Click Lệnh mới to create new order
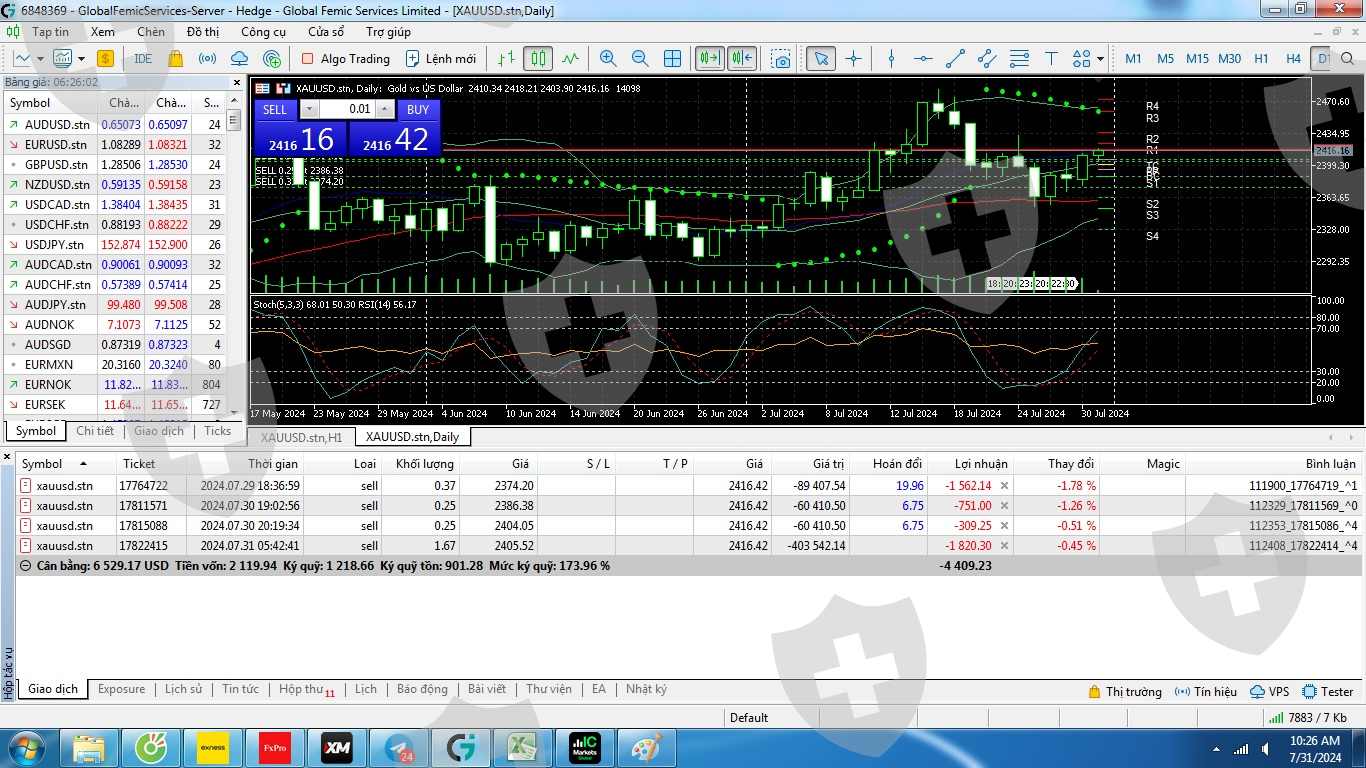Viewport: 1366px width, 768px height. (440, 59)
